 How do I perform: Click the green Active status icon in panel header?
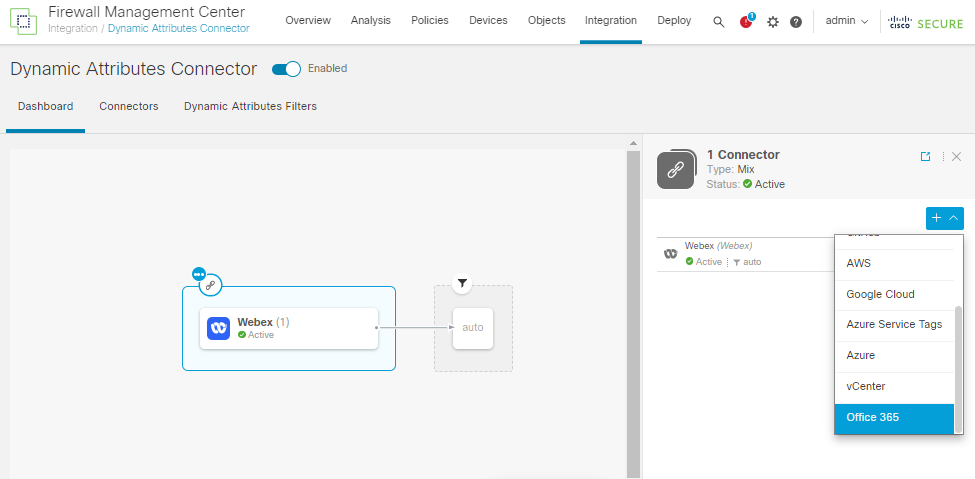pyautogui.click(x=747, y=184)
